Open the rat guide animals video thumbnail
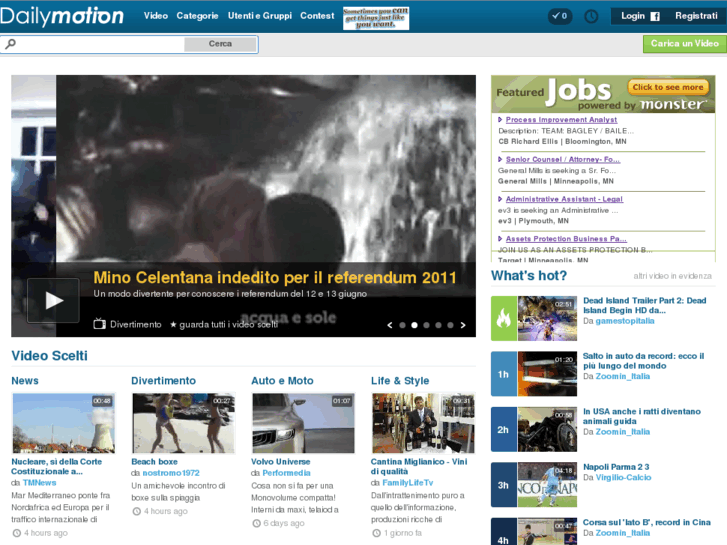727x545 pixels. pyautogui.click(x=547, y=430)
